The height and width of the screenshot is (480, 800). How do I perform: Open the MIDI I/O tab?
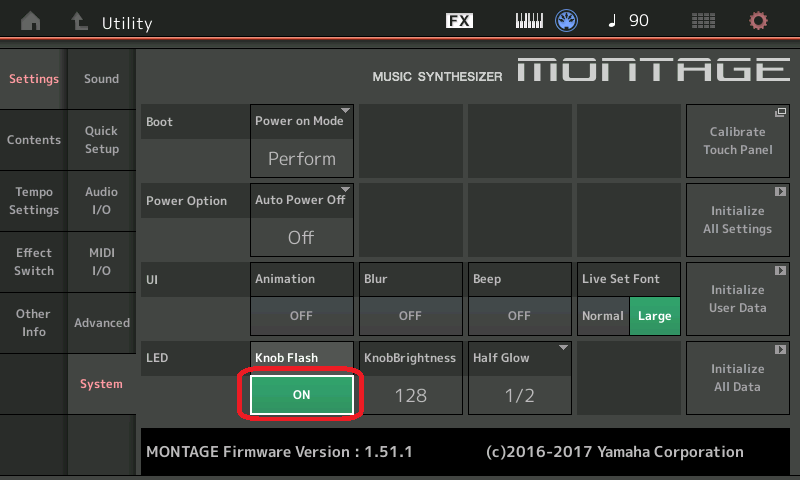(101, 262)
